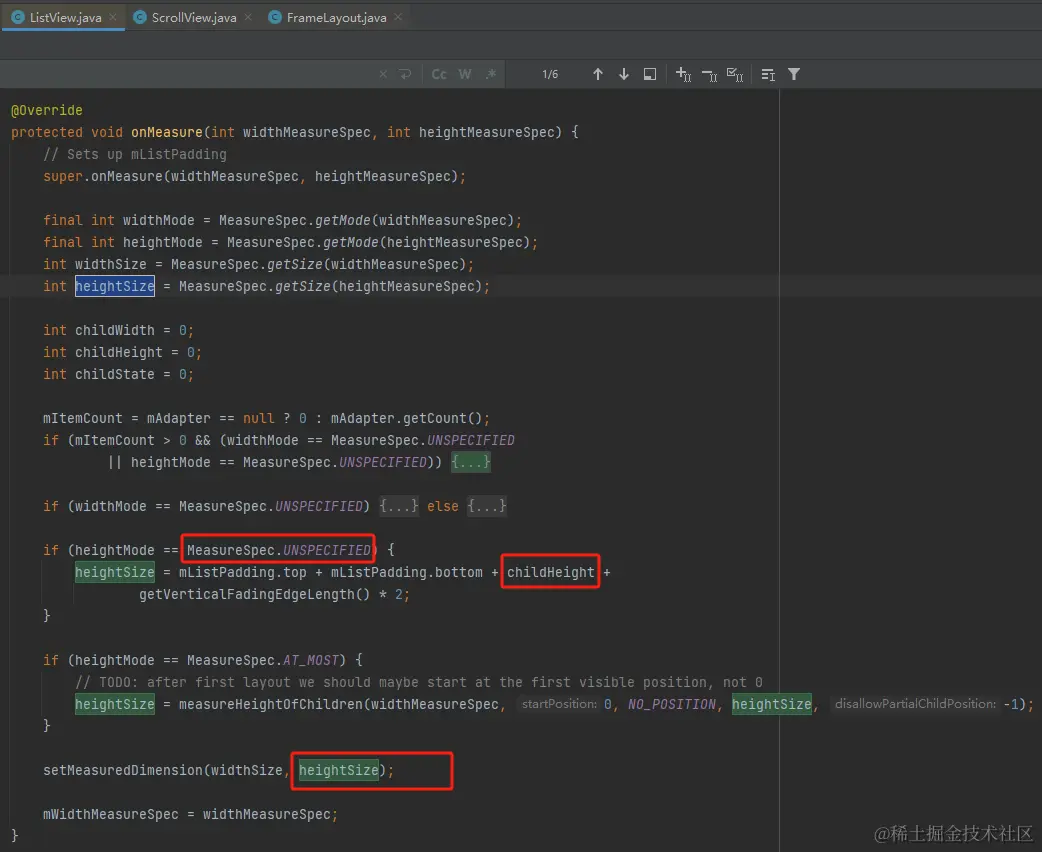Screen dimensions: 1042x852
Task: Click the @Override annotation
Action: [x=47, y=110]
